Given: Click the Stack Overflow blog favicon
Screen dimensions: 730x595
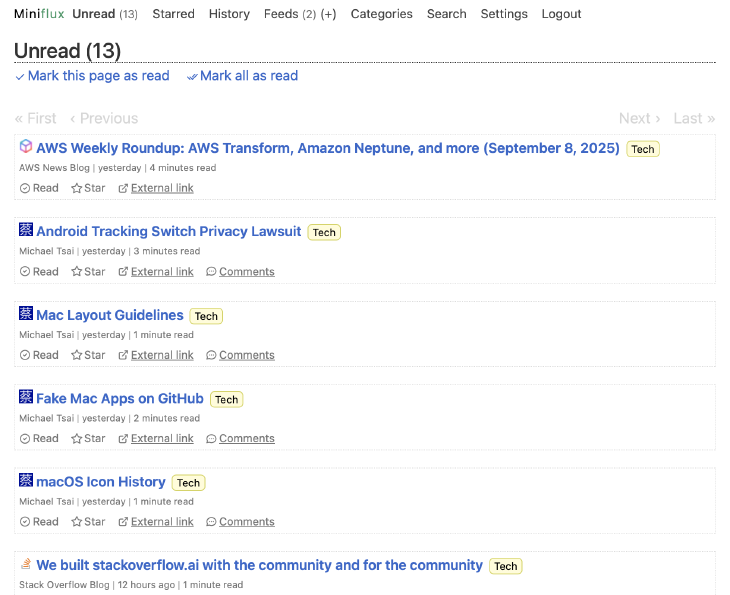Looking at the screenshot, I should (x=26, y=564).
